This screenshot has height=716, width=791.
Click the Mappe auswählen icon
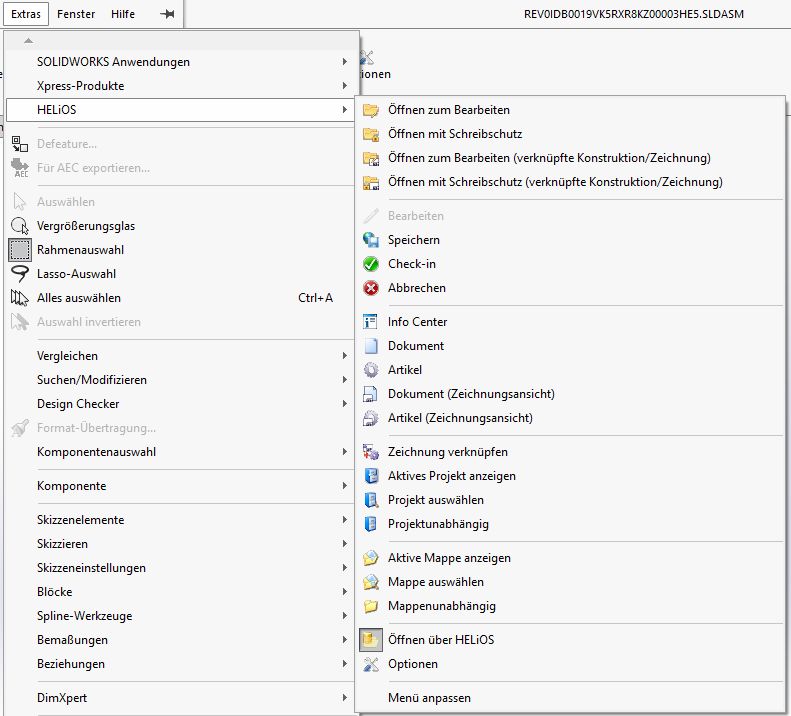[x=371, y=582]
